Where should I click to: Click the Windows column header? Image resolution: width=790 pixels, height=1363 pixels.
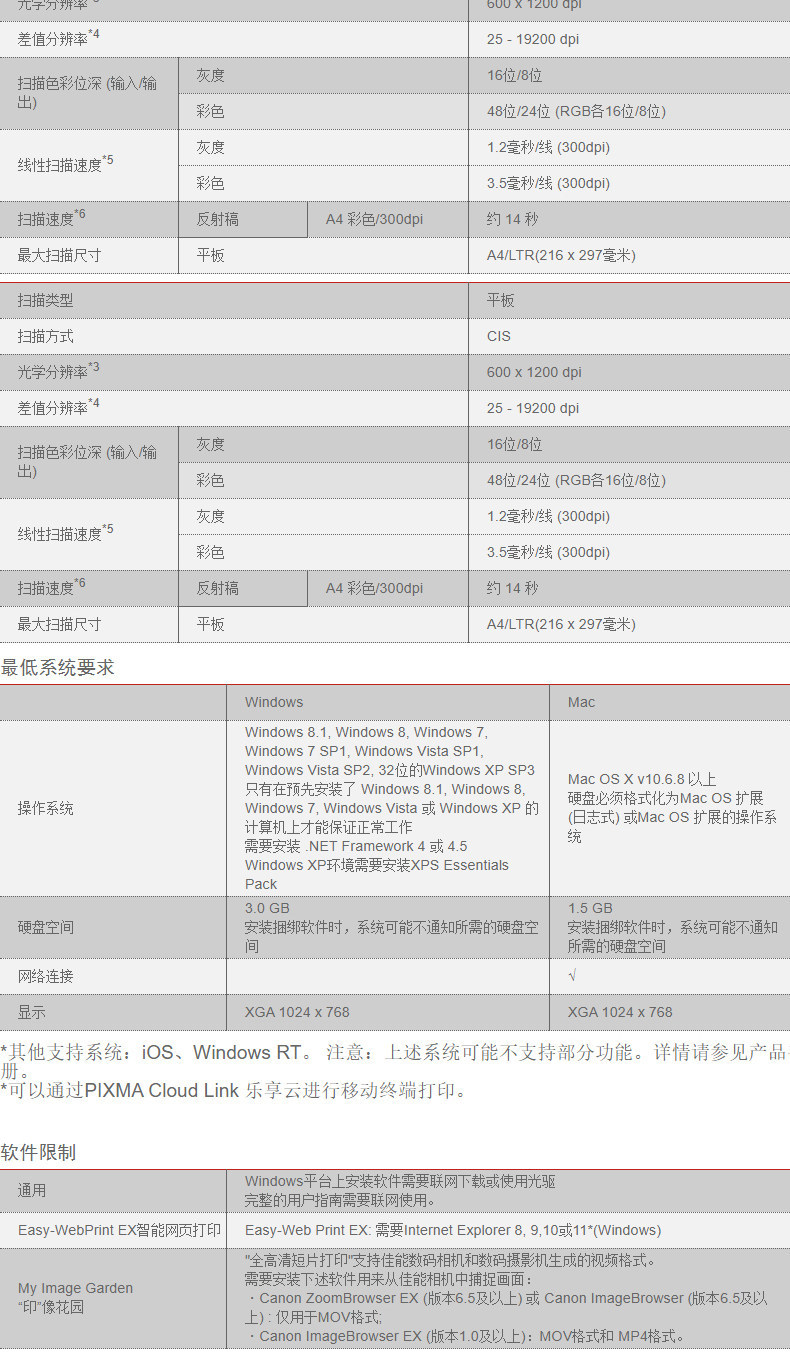pyautogui.click(x=274, y=703)
